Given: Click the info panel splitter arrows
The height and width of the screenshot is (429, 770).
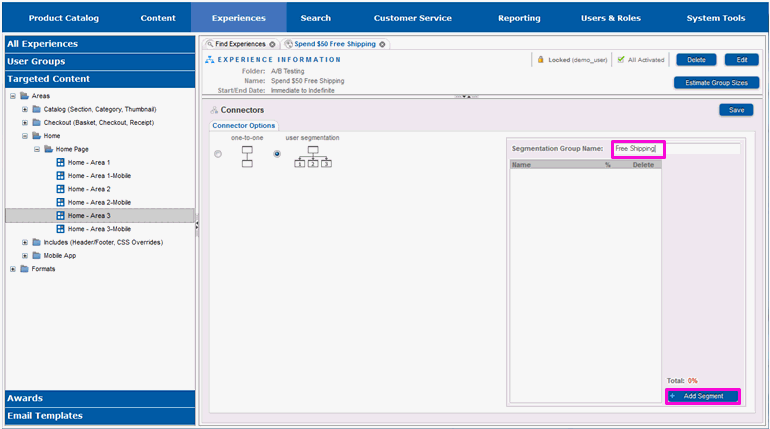Looking at the screenshot, I should pyautogui.click(x=466, y=97).
